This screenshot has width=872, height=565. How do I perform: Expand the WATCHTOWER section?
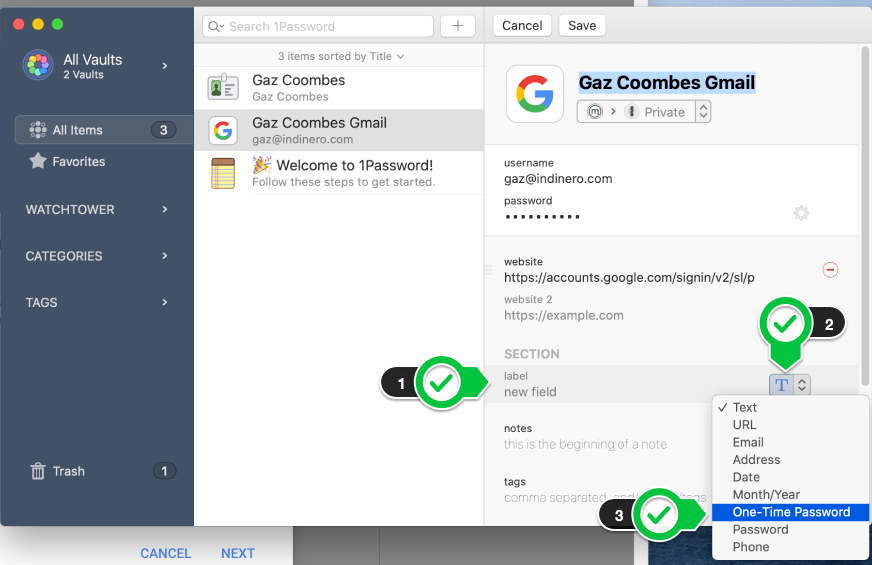[x=165, y=209]
